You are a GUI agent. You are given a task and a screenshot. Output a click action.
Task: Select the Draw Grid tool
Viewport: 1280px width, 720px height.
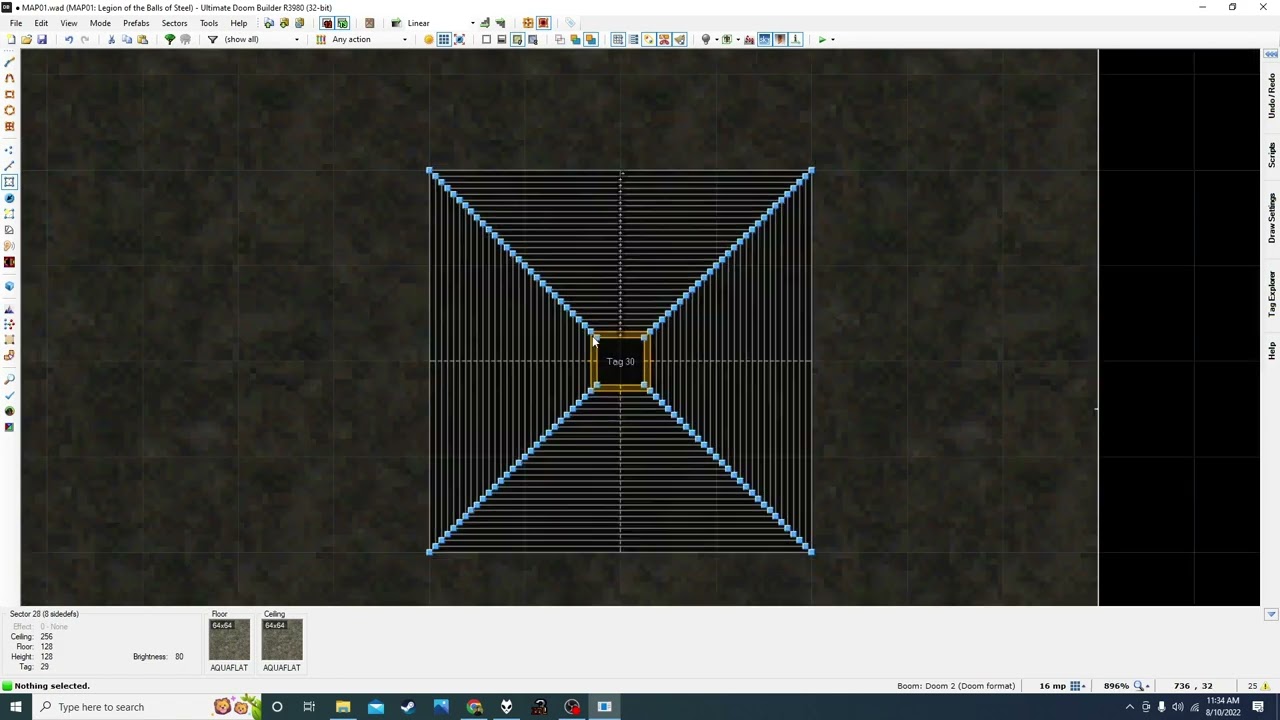pos(9,126)
